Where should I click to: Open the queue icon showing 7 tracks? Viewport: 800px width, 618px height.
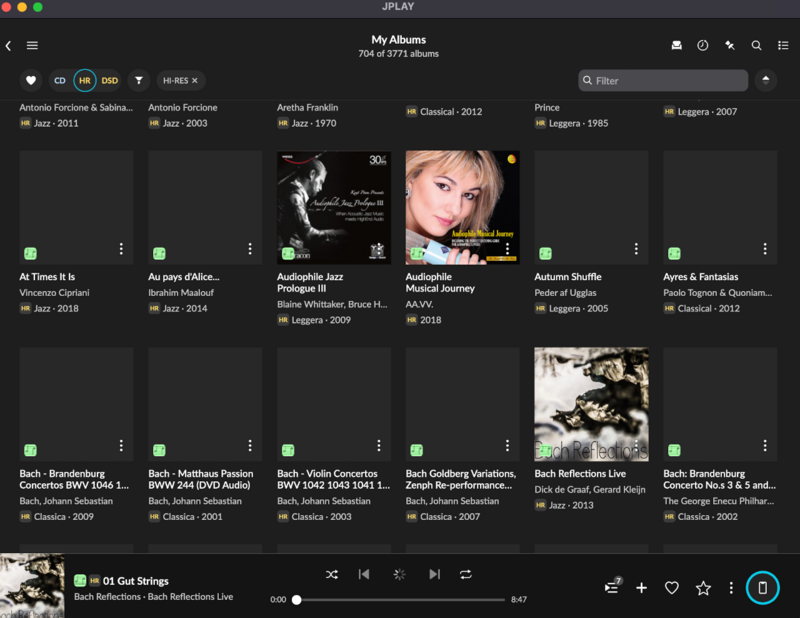point(611,588)
